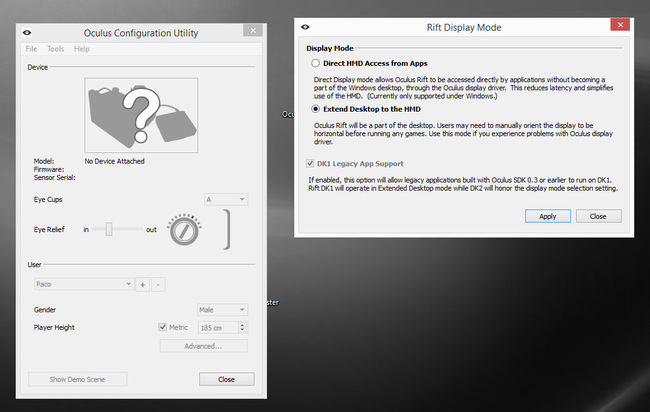Click the eye icon in Oculus Configuration Utility title bar
The height and width of the screenshot is (412, 650).
27,32
